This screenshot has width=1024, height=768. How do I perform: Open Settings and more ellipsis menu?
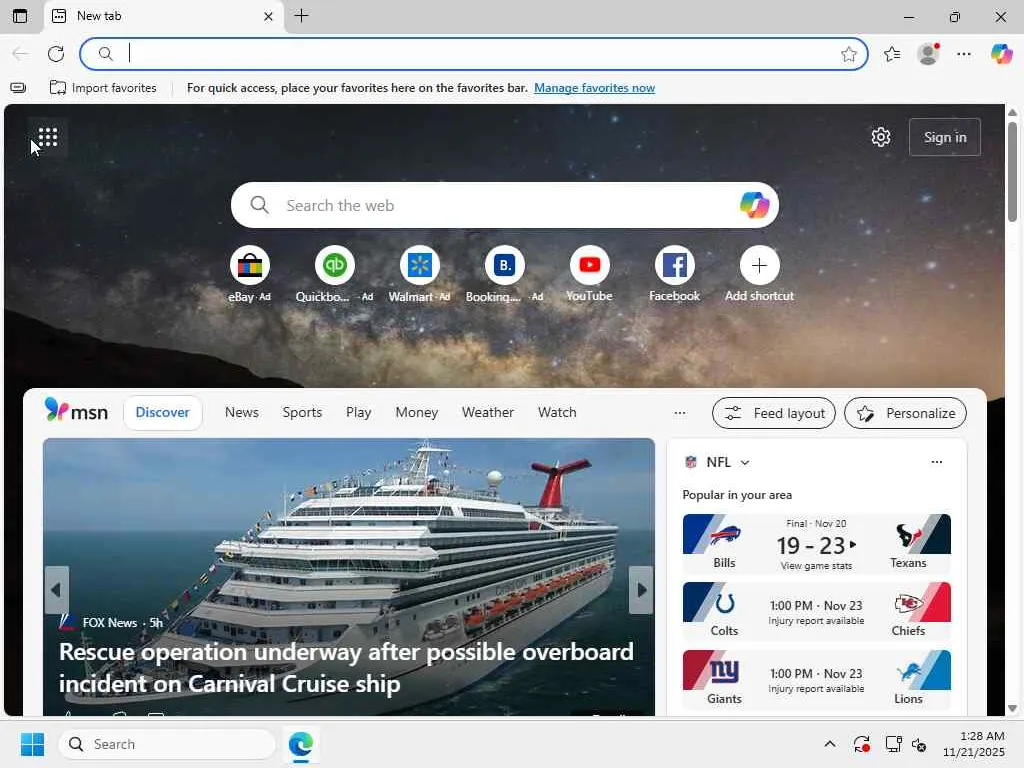(964, 54)
